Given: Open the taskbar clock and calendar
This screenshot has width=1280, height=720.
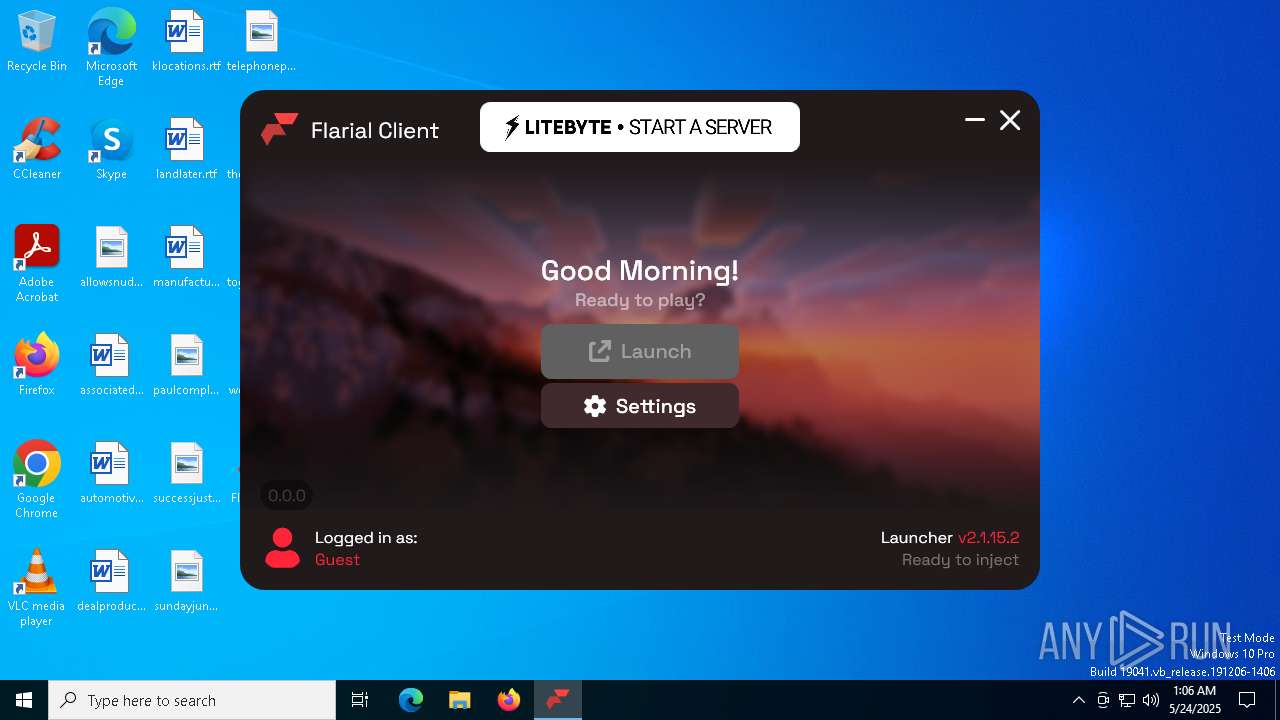Looking at the screenshot, I should pyautogui.click(x=1195, y=700).
